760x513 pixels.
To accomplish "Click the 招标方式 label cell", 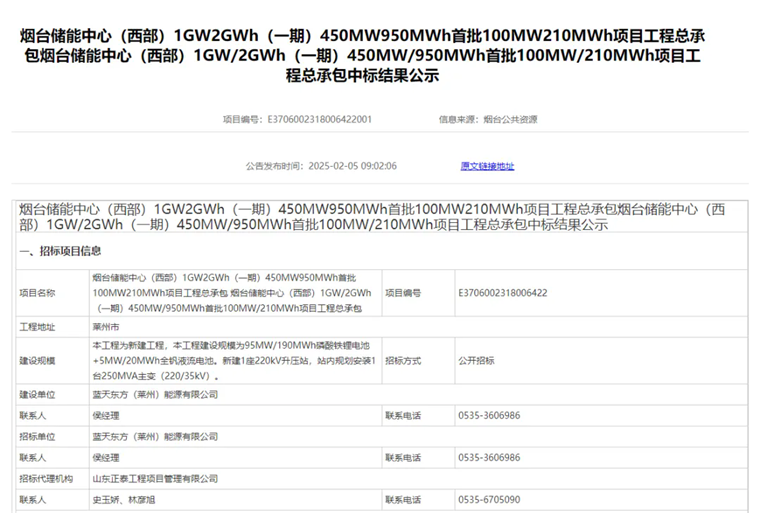I will pyautogui.click(x=403, y=360).
